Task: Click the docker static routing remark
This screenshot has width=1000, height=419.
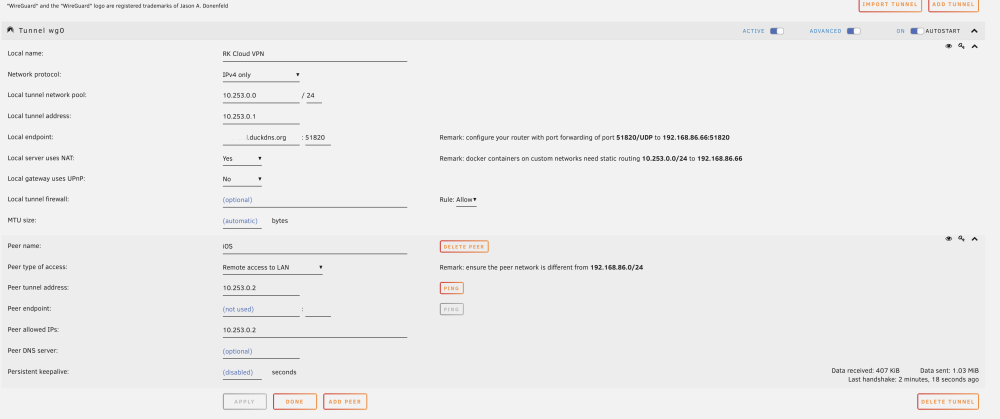Action: (x=591, y=158)
